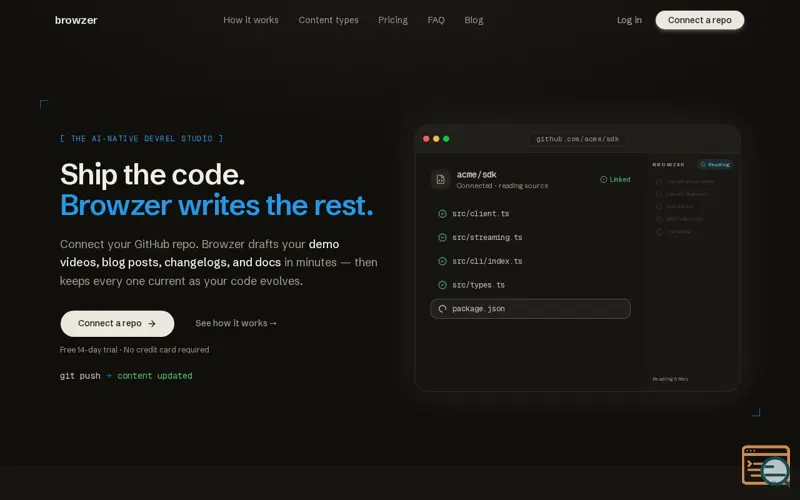The height and width of the screenshot is (500, 800).
Task: Select the src/client.ts file name
Action: pos(481,214)
